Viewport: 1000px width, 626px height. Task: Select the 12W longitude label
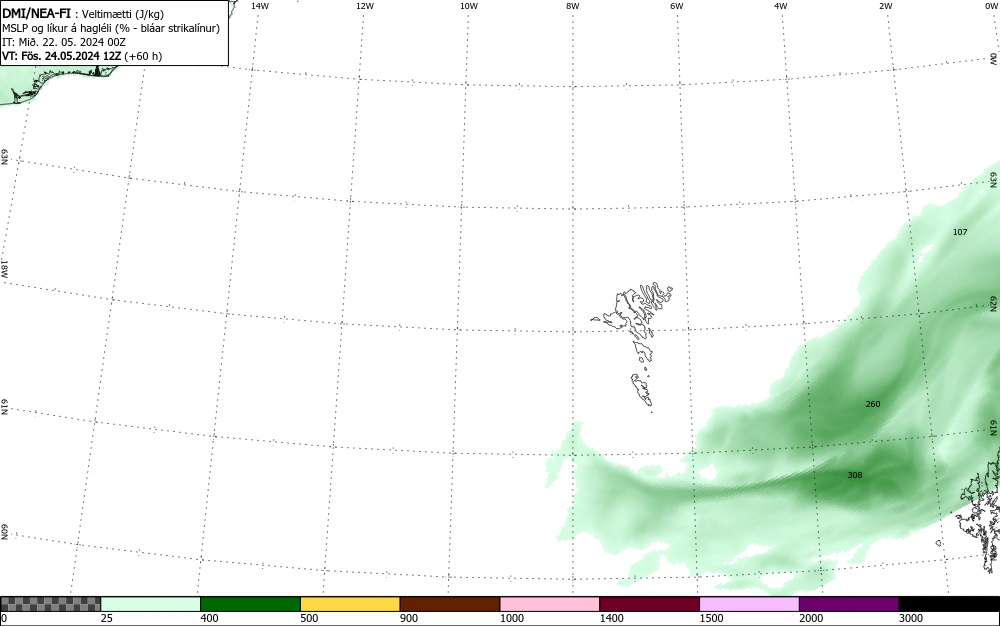pos(364,6)
